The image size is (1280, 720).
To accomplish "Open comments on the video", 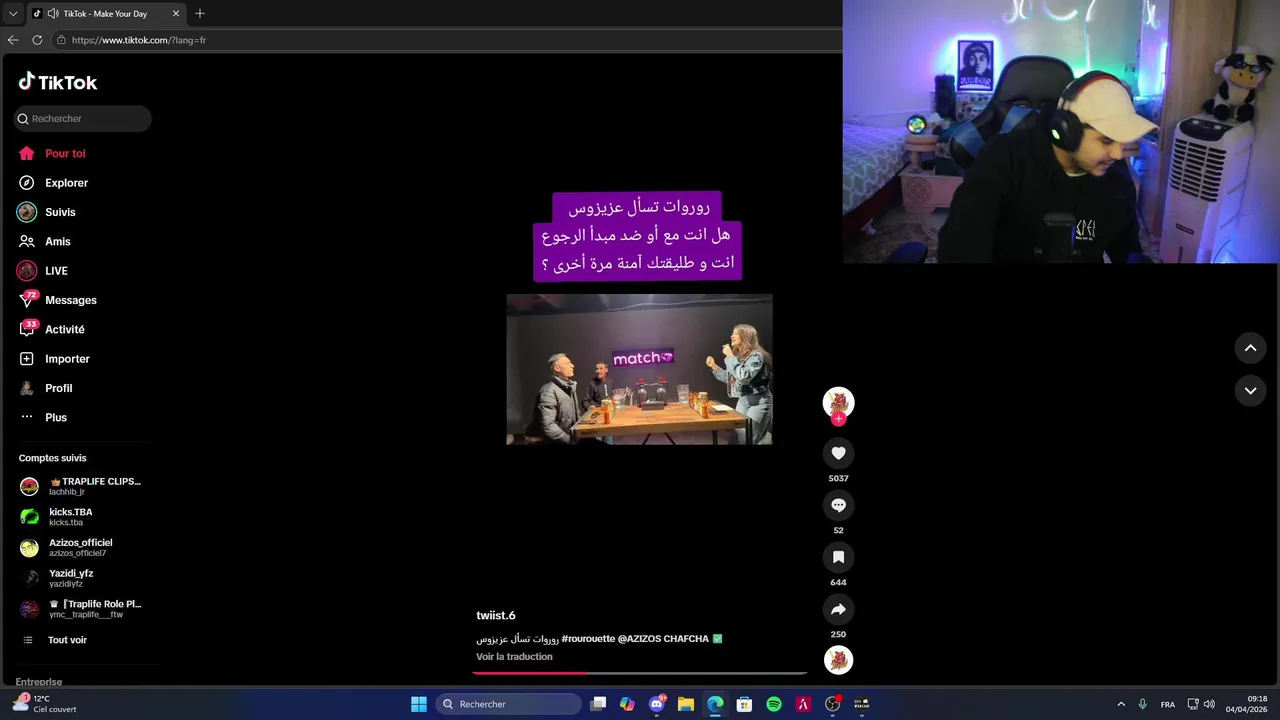I will tap(838, 505).
